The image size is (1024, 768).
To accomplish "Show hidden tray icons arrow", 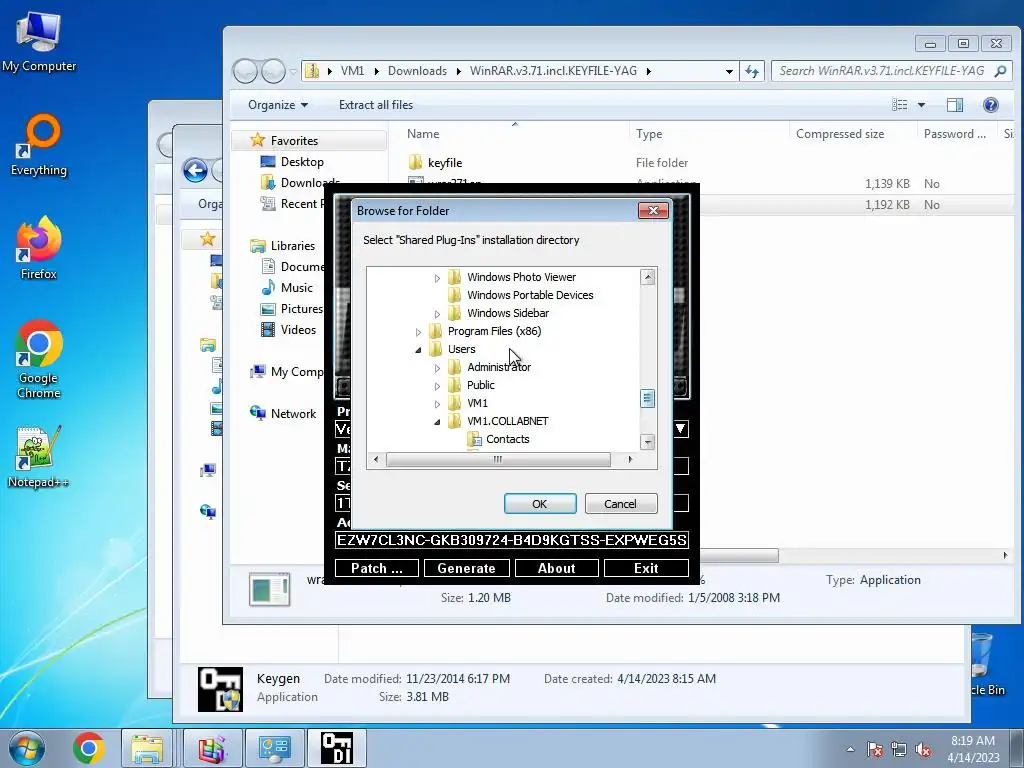I will click(850, 750).
